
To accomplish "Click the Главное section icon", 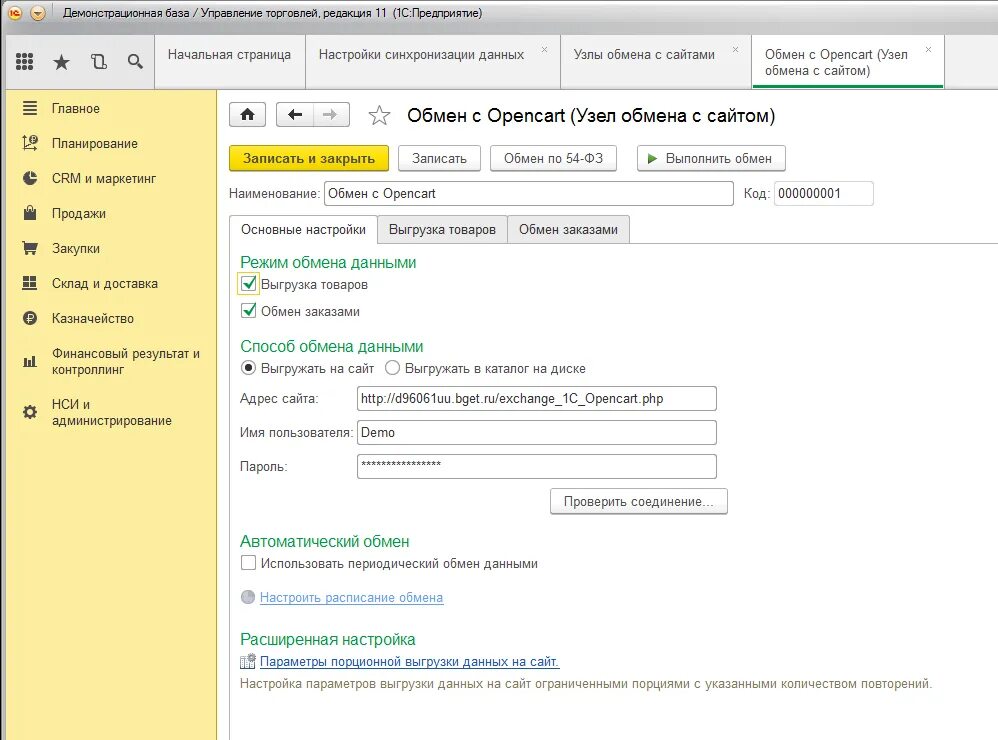I will [30, 108].
